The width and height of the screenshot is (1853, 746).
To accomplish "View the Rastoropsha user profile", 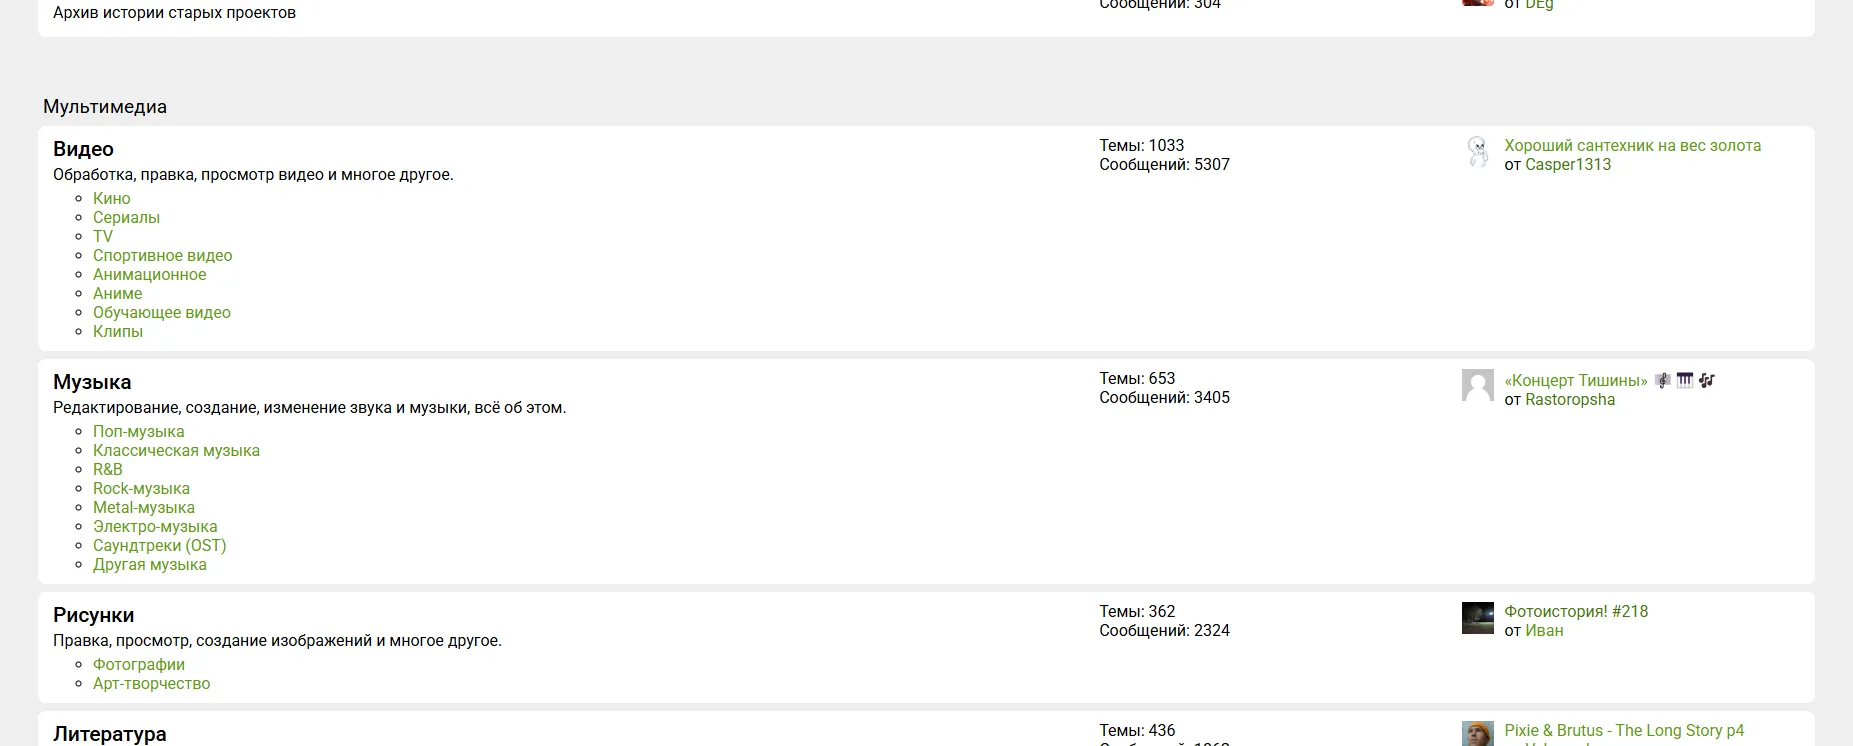I will 1570,399.
